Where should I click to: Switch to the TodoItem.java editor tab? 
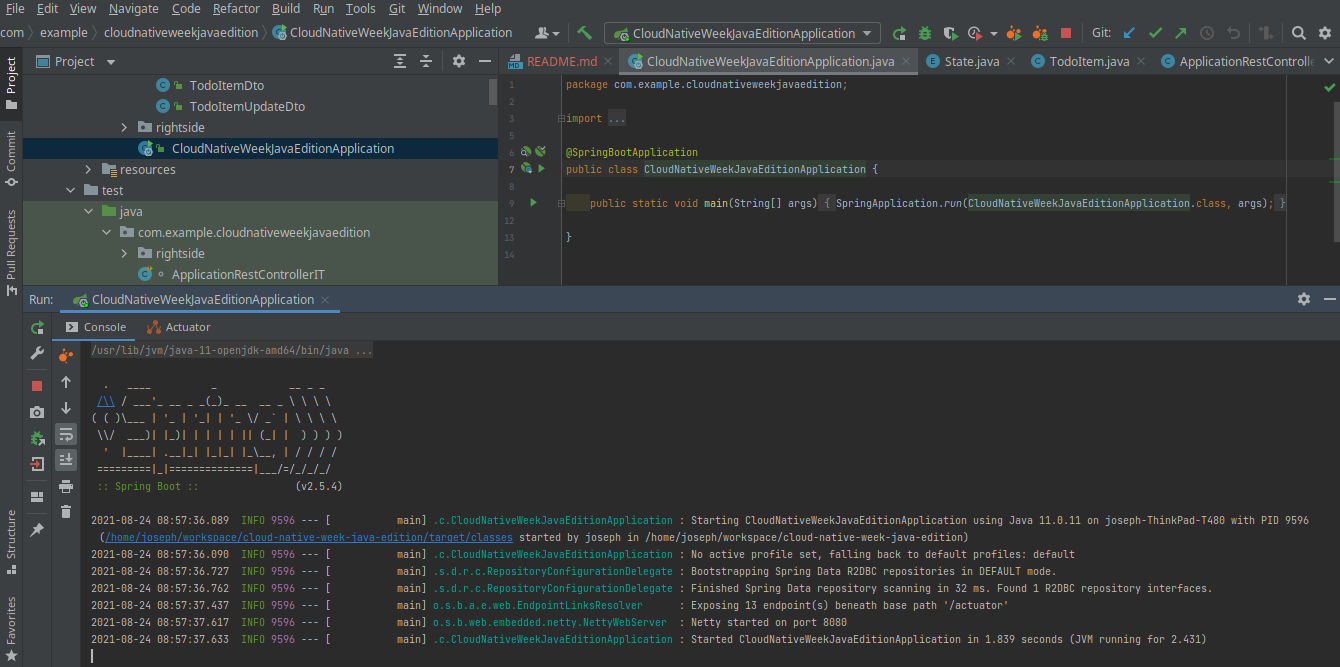[x=1088, y=62]
